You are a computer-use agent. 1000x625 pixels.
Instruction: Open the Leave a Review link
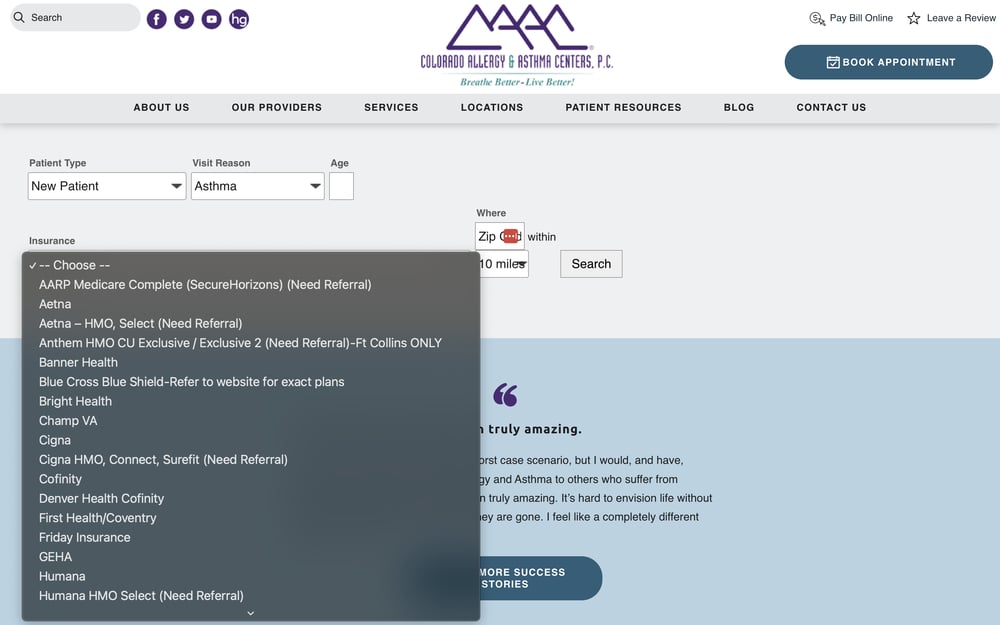pos(961,18)
